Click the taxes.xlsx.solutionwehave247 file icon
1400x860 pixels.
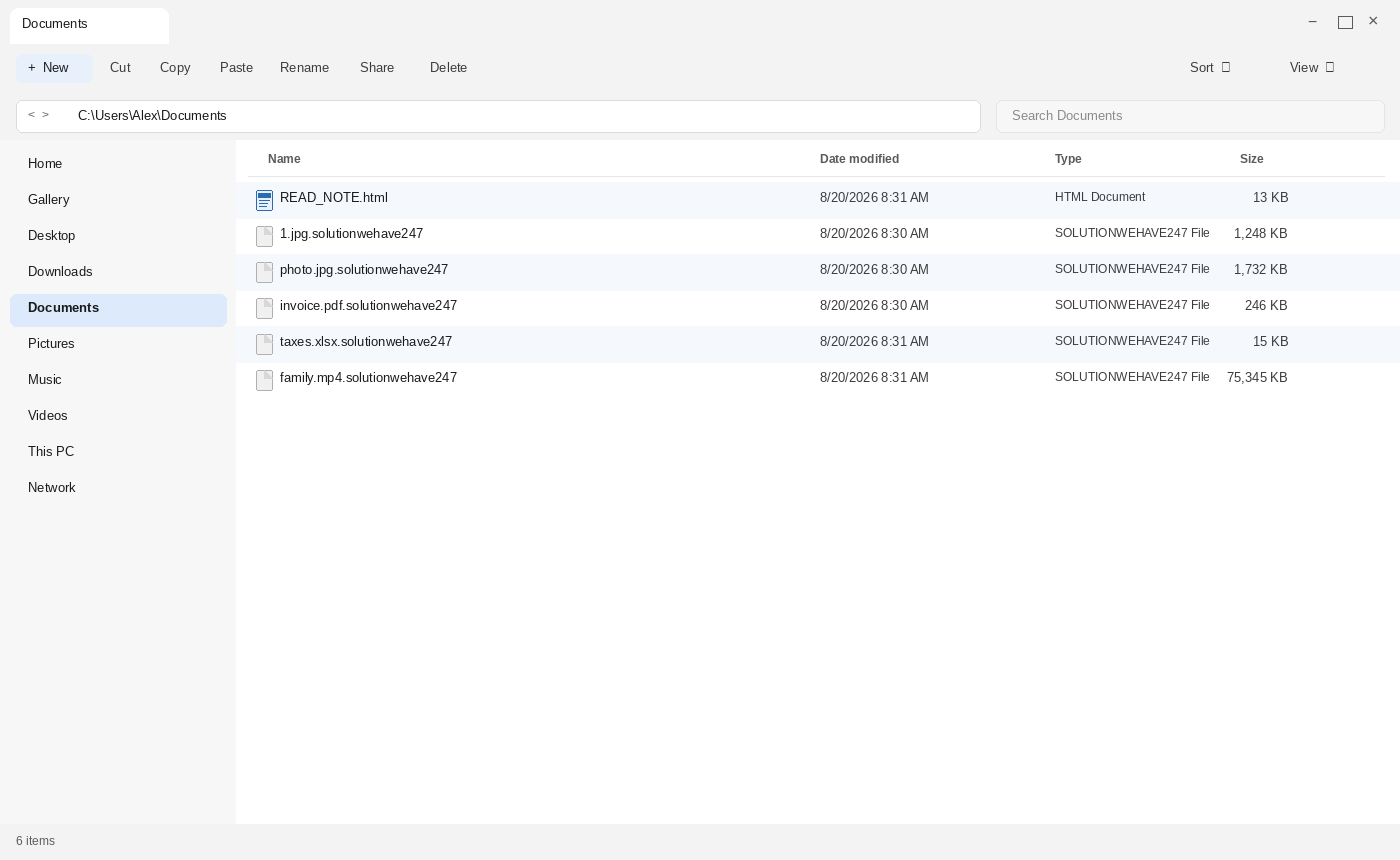click(264, 345)
